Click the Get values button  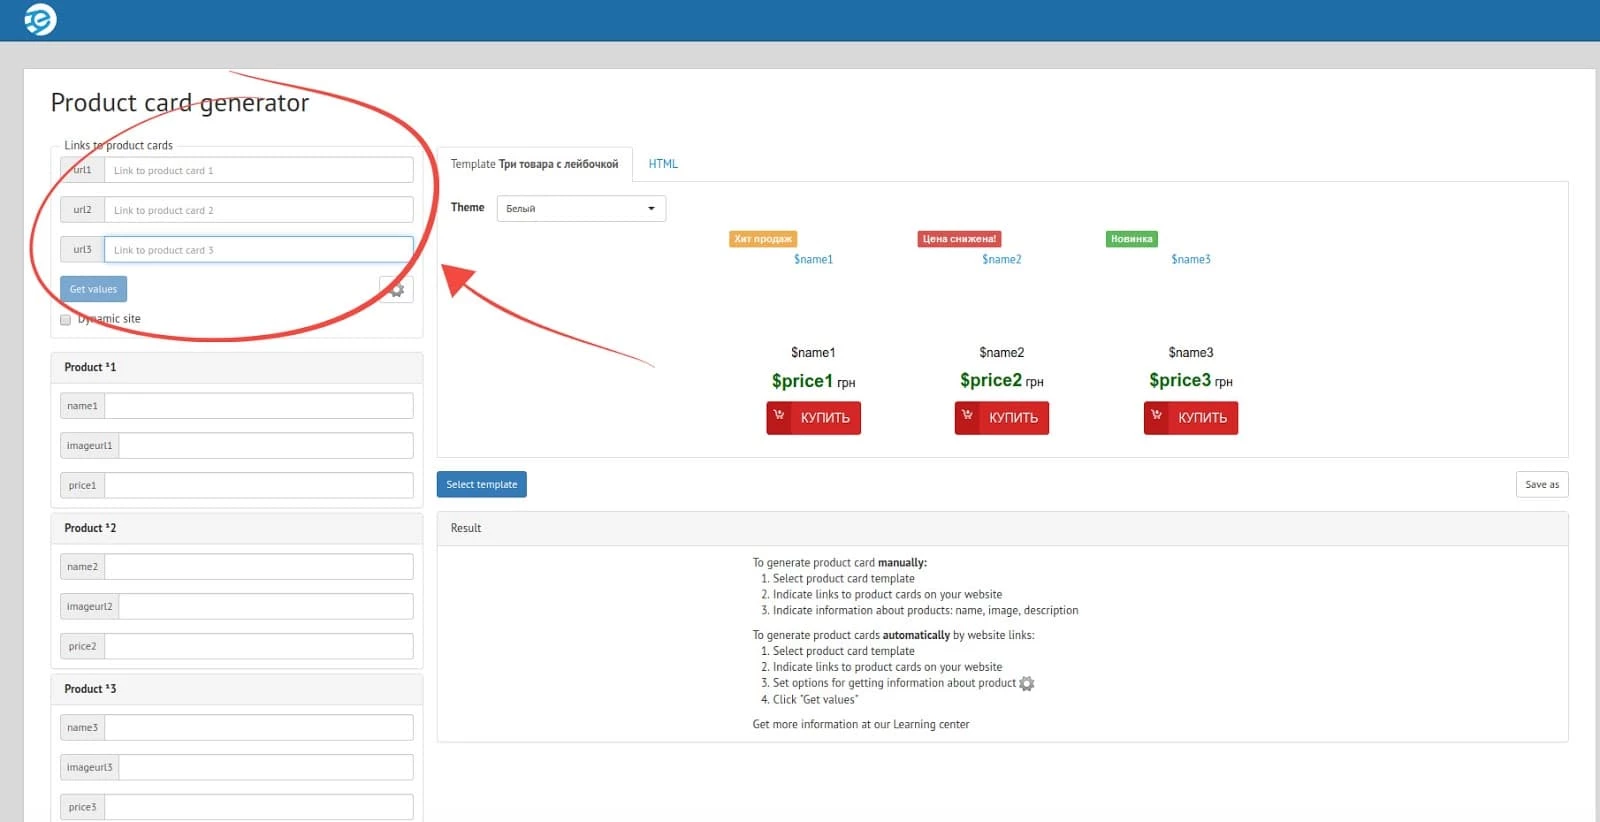[x=93, y=289]
